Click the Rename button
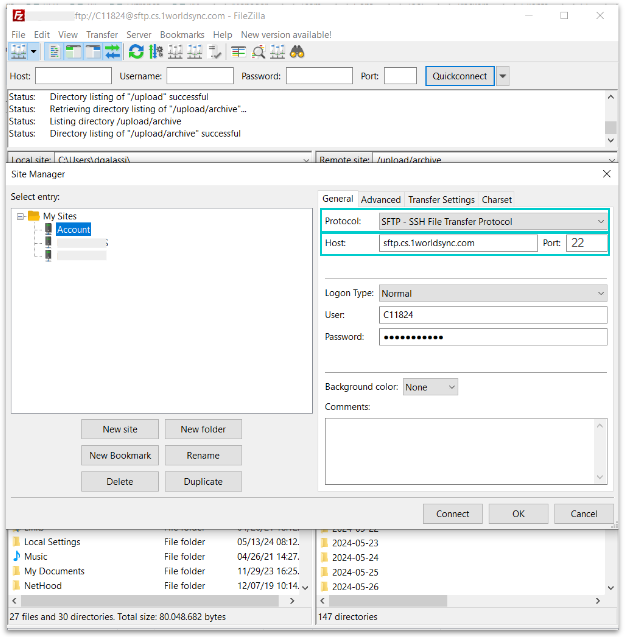Image resolution: width=625 pixels, height=637 pixels. pyautogui.click(x=203, y=455)
